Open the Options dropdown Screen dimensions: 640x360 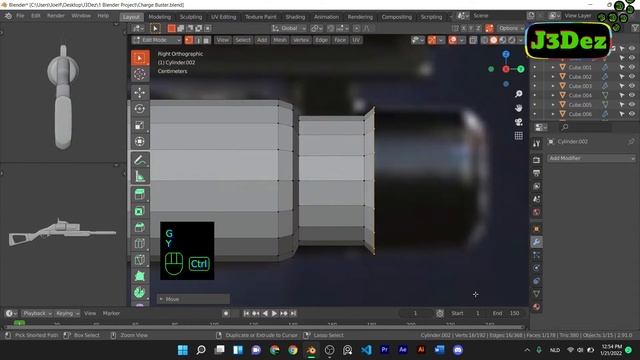coord(510,28)
